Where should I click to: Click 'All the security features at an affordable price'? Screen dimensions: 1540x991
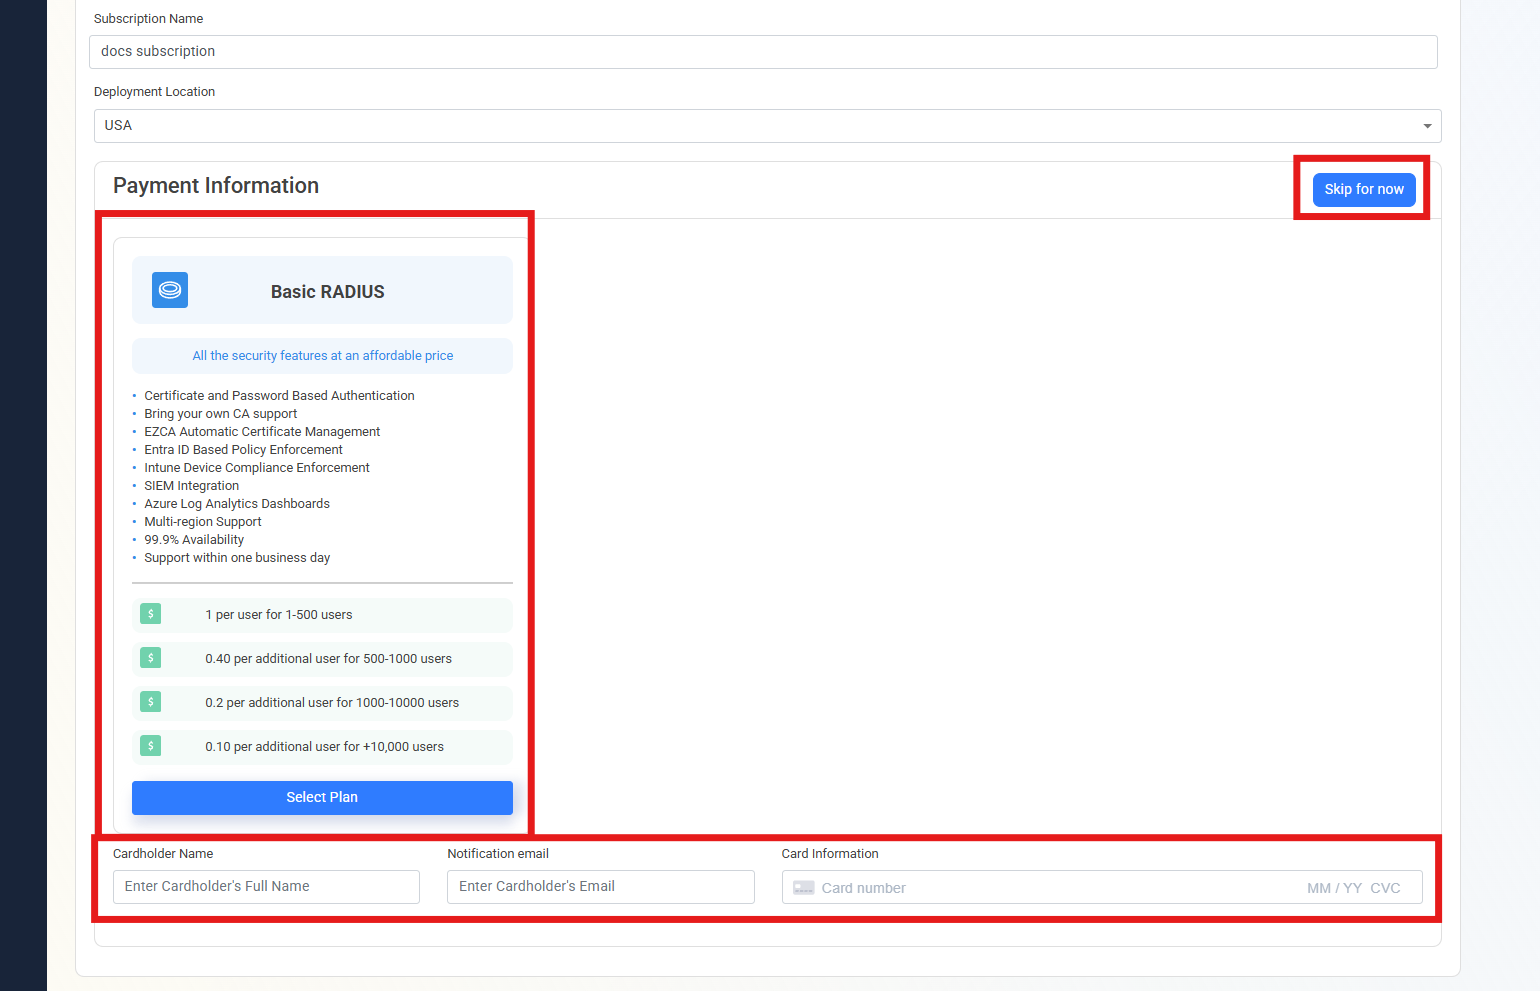tap(323, 356)
